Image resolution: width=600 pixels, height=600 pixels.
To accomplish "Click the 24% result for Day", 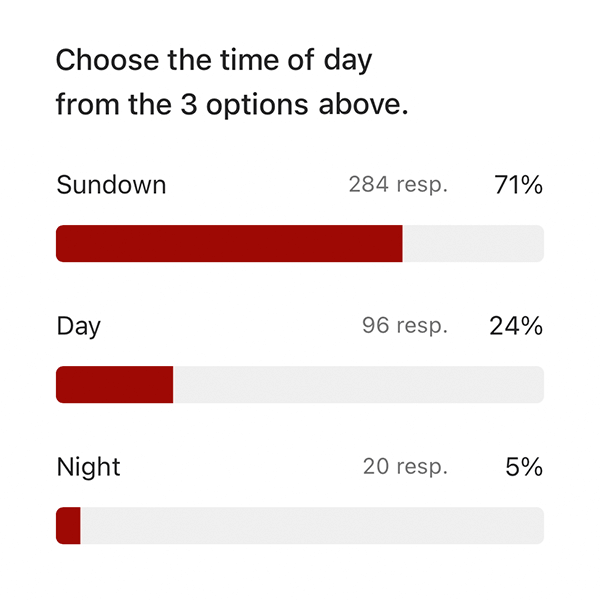I will click(516, 326).
